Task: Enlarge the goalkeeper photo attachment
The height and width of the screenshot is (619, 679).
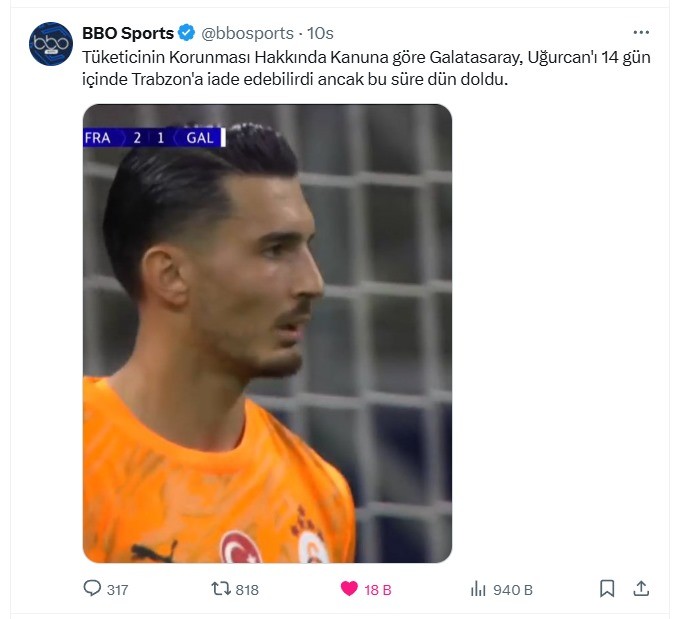Action: (267, 333)
